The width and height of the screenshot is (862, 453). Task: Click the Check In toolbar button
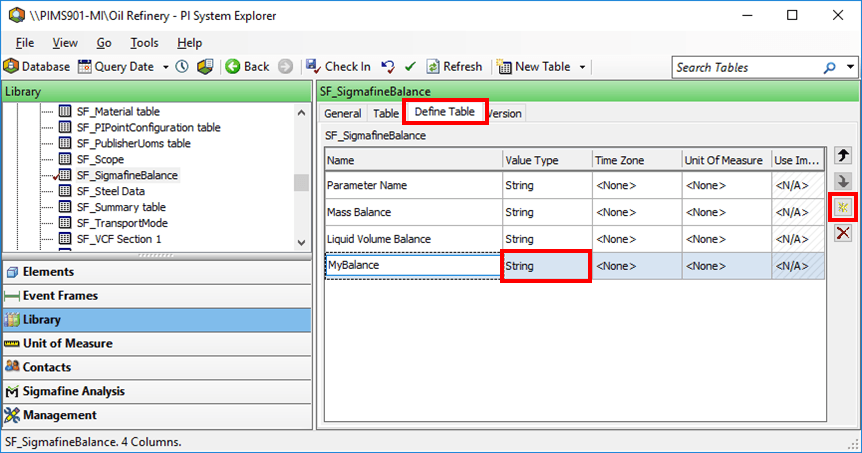click(x=338, y=67)
